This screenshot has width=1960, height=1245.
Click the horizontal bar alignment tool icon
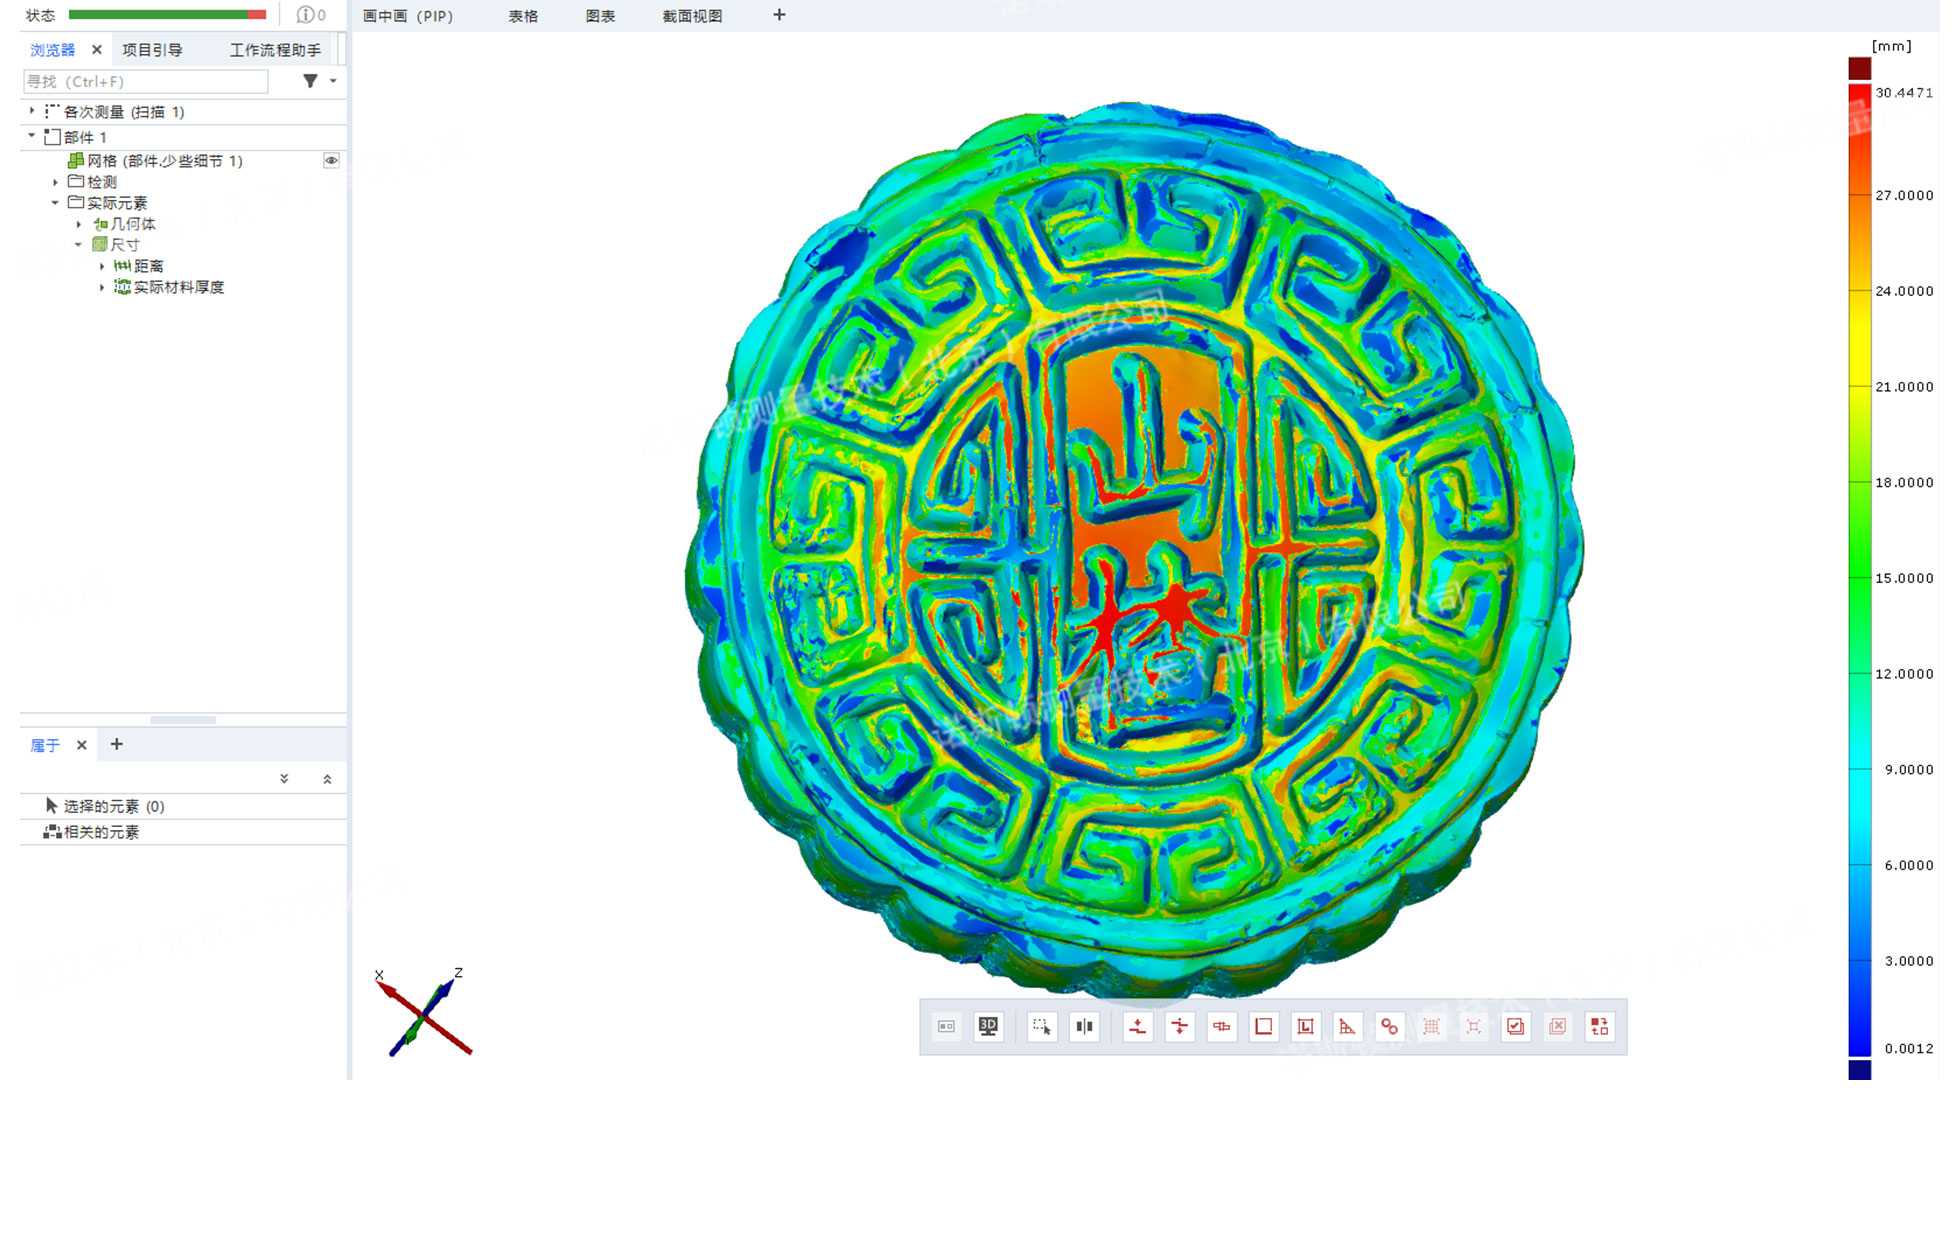tap(1222, 1026)
